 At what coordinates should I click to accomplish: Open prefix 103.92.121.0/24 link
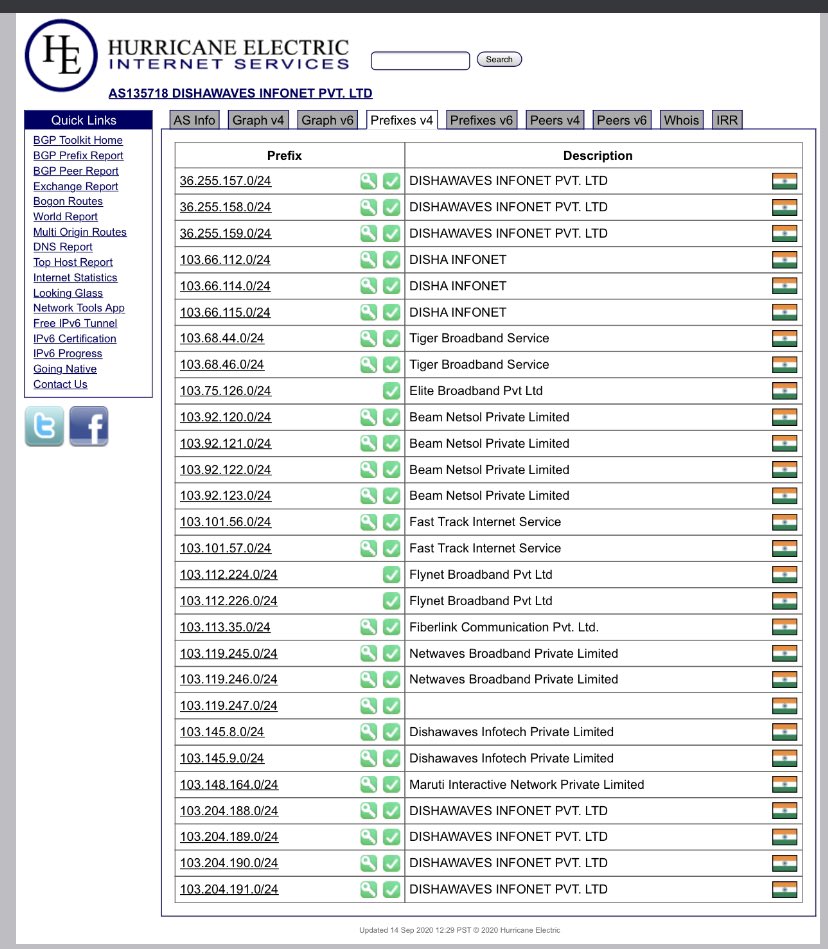click(225, 444)
